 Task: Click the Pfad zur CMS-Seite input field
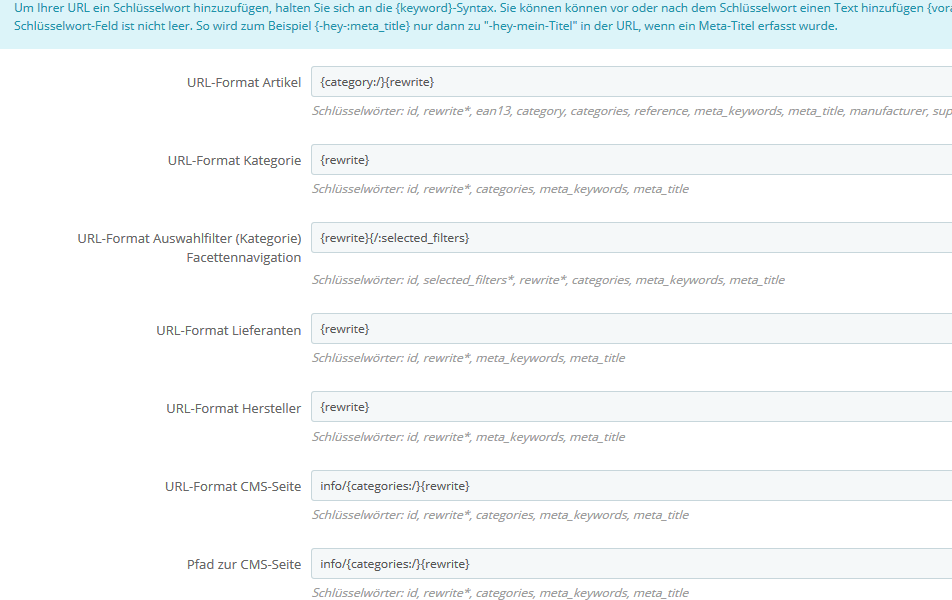tap(600, 563)
